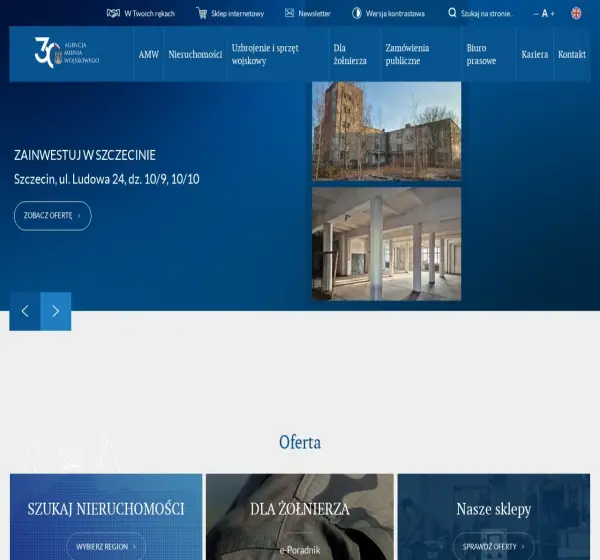Click the Newsletter envelope icon
Viewport: 600px width, 560px height.
pos(289,13)
